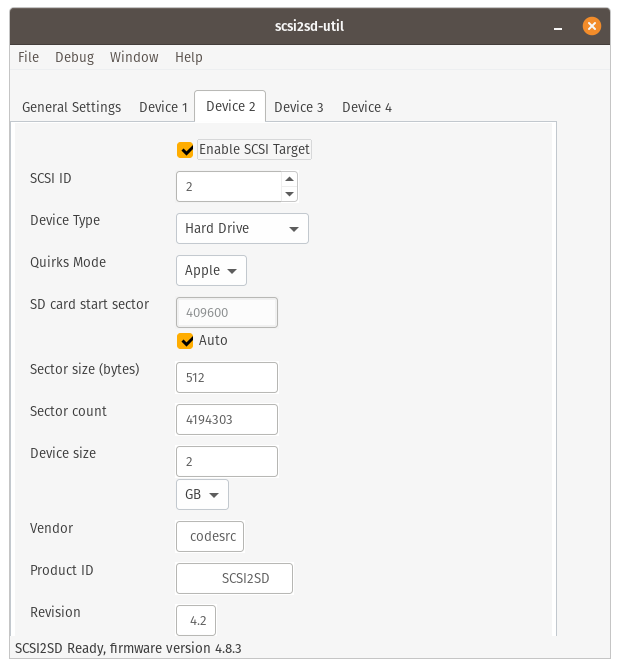Open the Quirks Mode Apple dropdown

pyautogui.click(x=211, y=271)
